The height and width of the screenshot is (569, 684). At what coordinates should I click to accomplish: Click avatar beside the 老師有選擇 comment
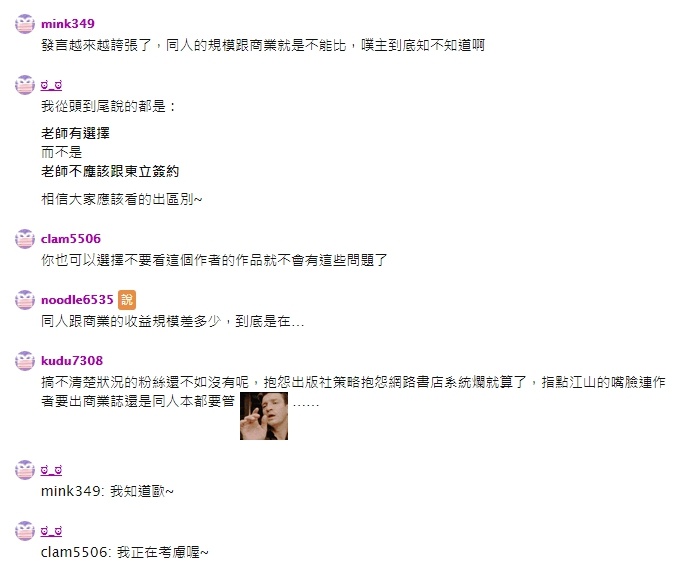coord(25,85)
